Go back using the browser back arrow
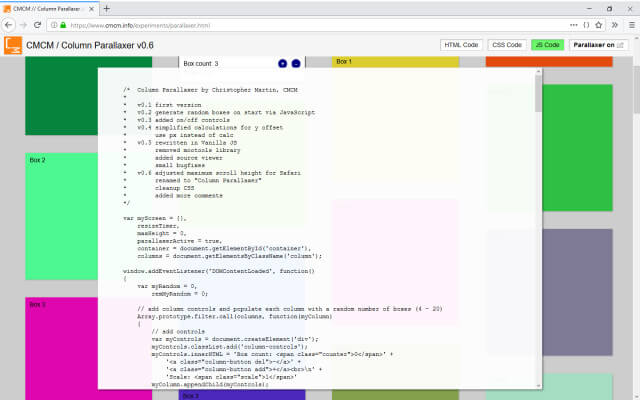The height and width of the screenshot is (400, 640). point(12,24)
